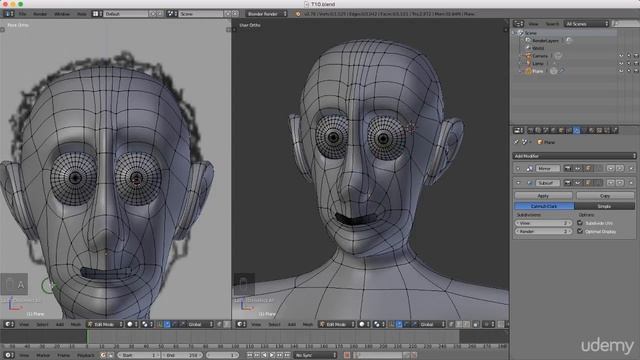640x360 pixels.
Task: Toggle Subsurf modifier render visibility
Action: (x=567, y=182)
